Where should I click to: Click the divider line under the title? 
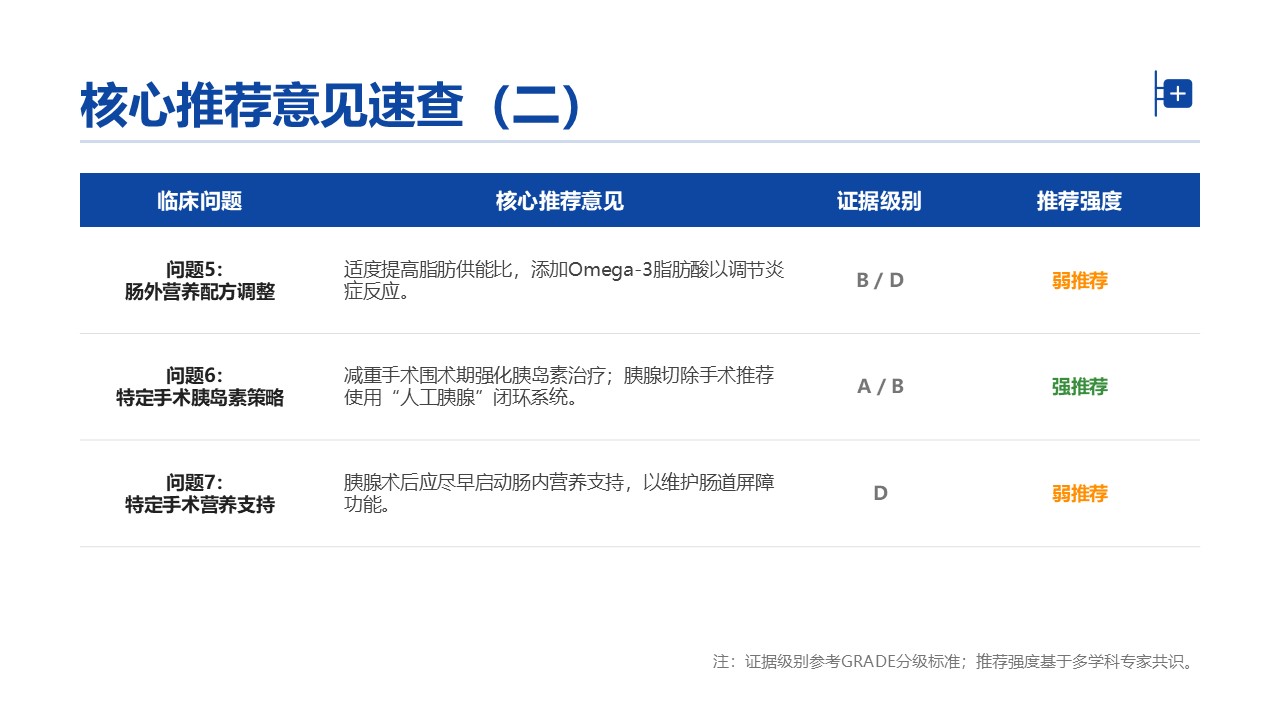point(640,141)
